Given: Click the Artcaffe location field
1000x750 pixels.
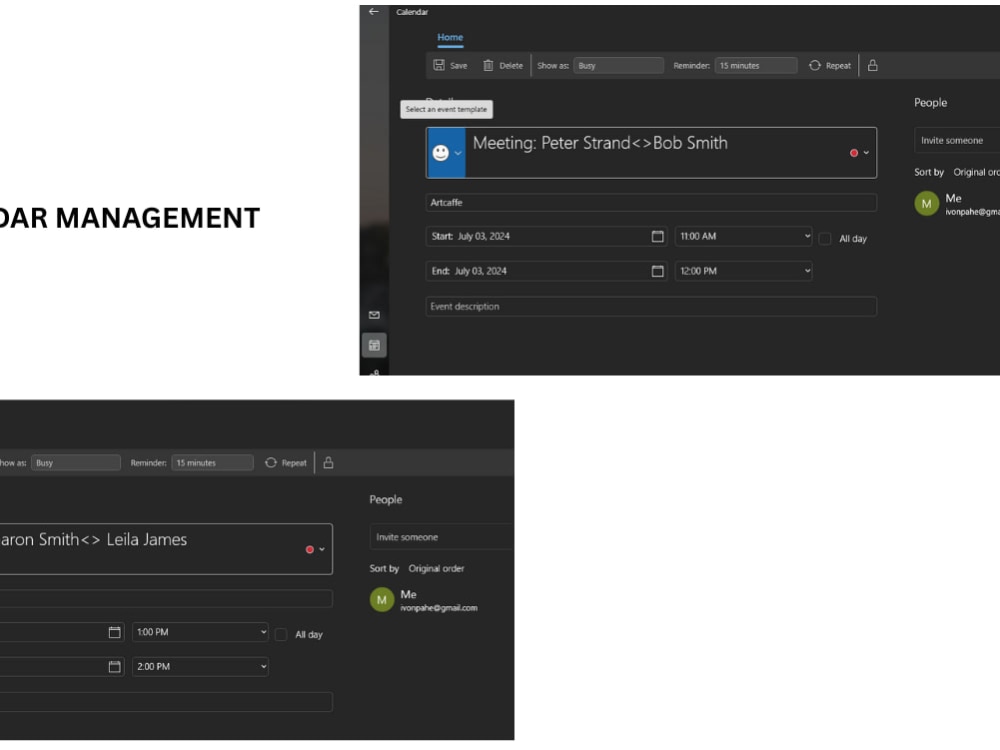Looking at the screenshot, I should click(x=651, y=202).
